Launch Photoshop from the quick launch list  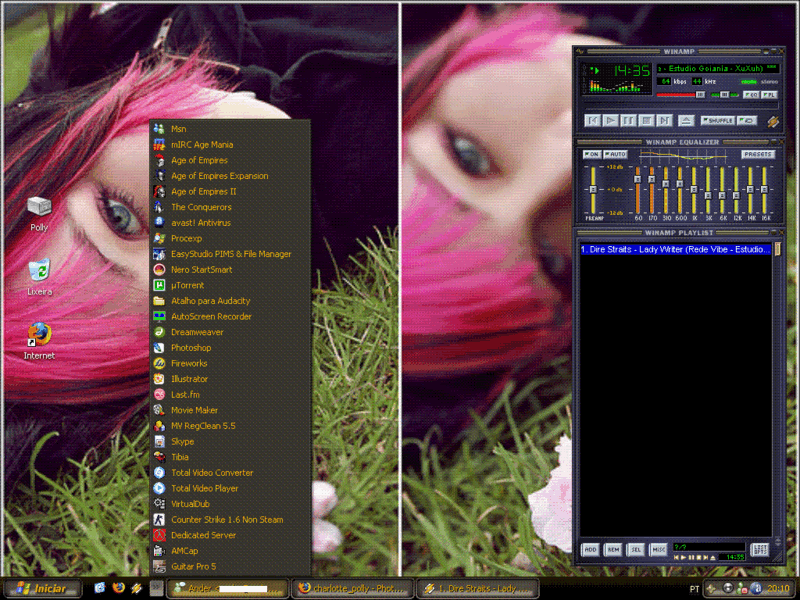(191, 348)
